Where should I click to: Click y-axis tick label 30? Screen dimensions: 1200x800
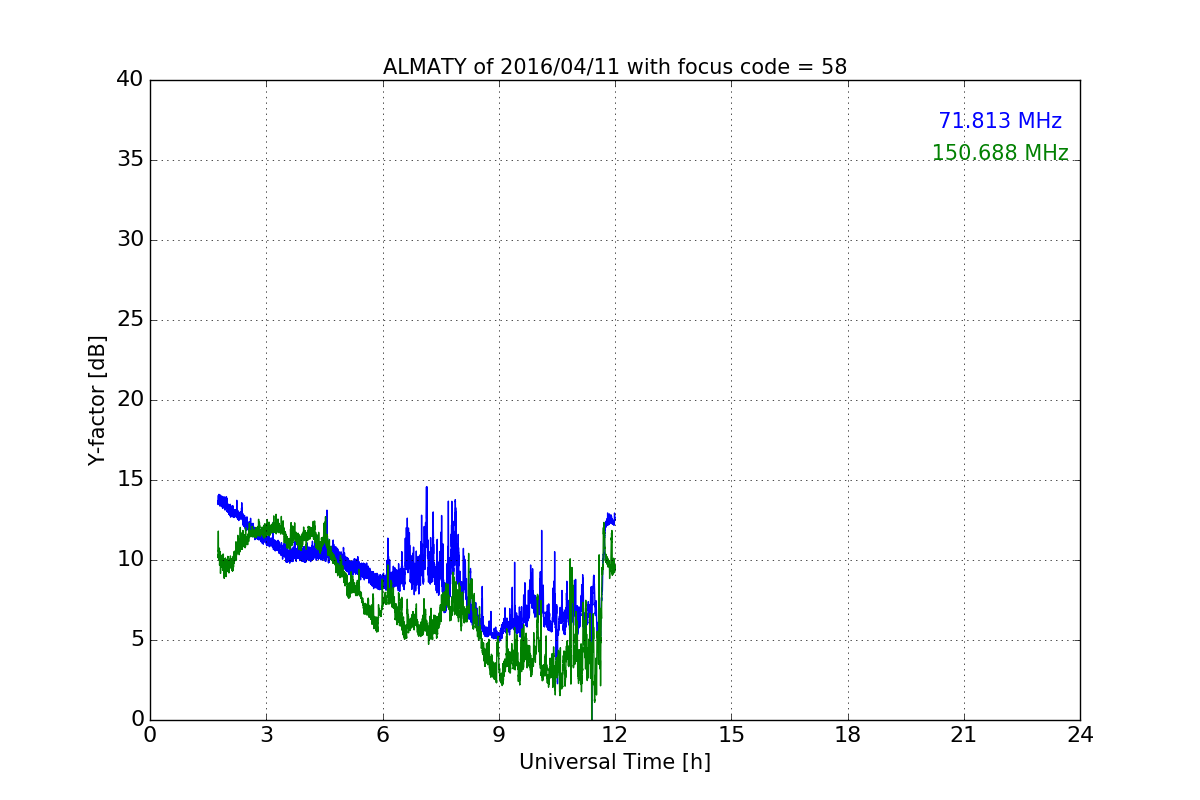coord(130,240)
